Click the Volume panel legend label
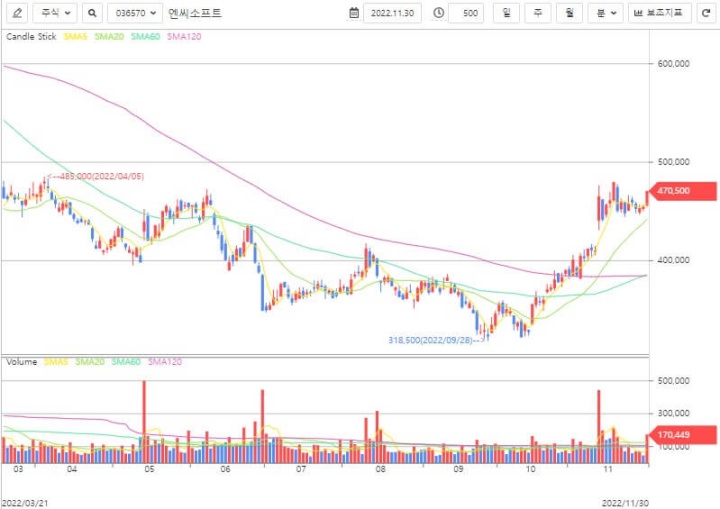Screen dimensions: 720x509 click(22, 362)
